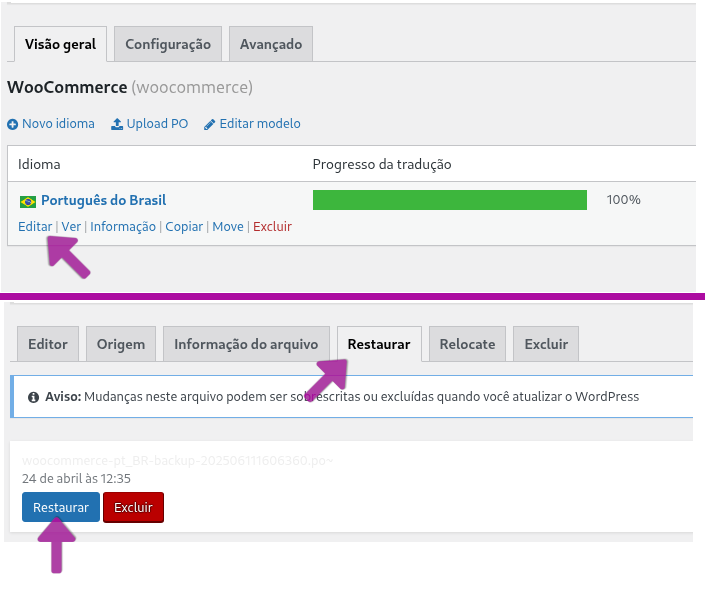Screen dimensions: 705x594
Task: Switch to the Editor tab
Action: 48,344
